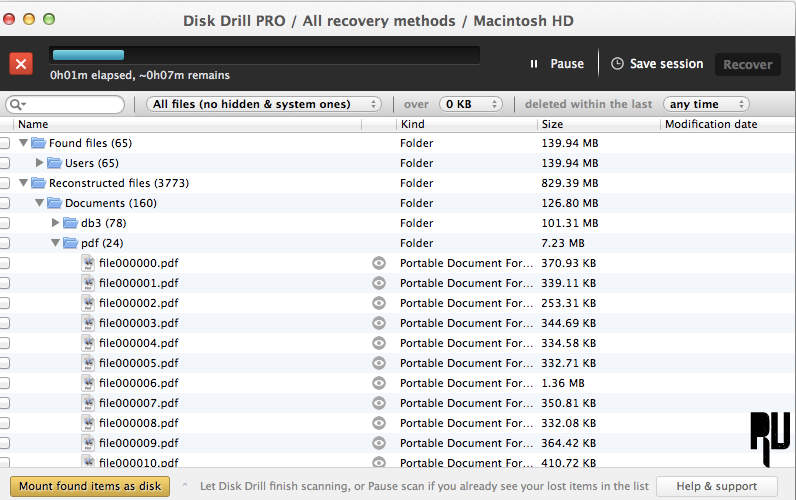Check the db3 (78) row checkbox
Viewport: 796px width, 500px height.
point(4,223)
